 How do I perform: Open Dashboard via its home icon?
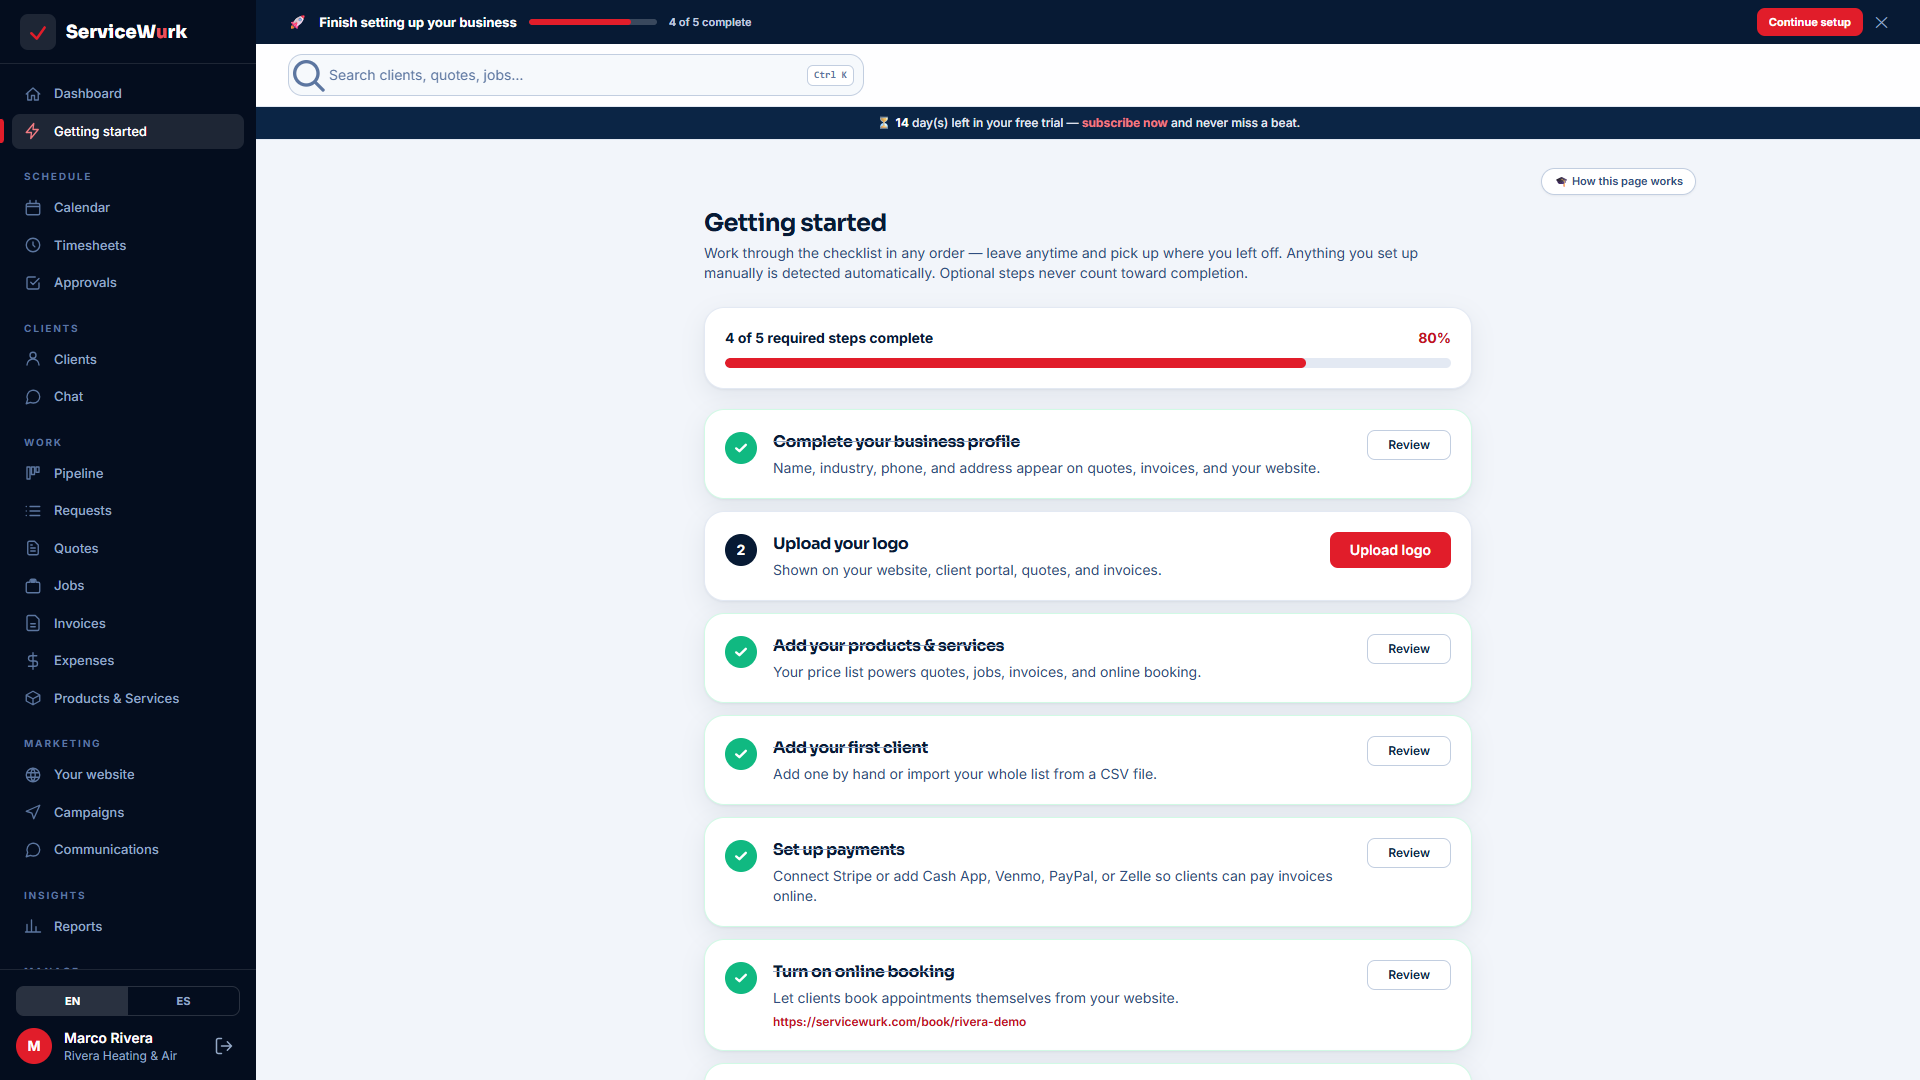33,94
